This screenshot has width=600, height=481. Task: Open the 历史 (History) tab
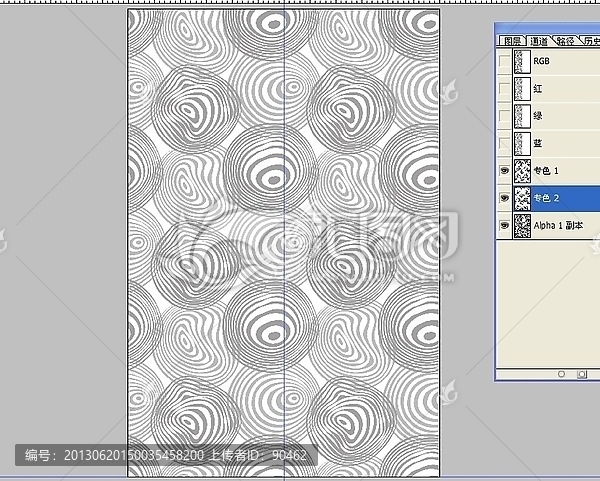591,41
